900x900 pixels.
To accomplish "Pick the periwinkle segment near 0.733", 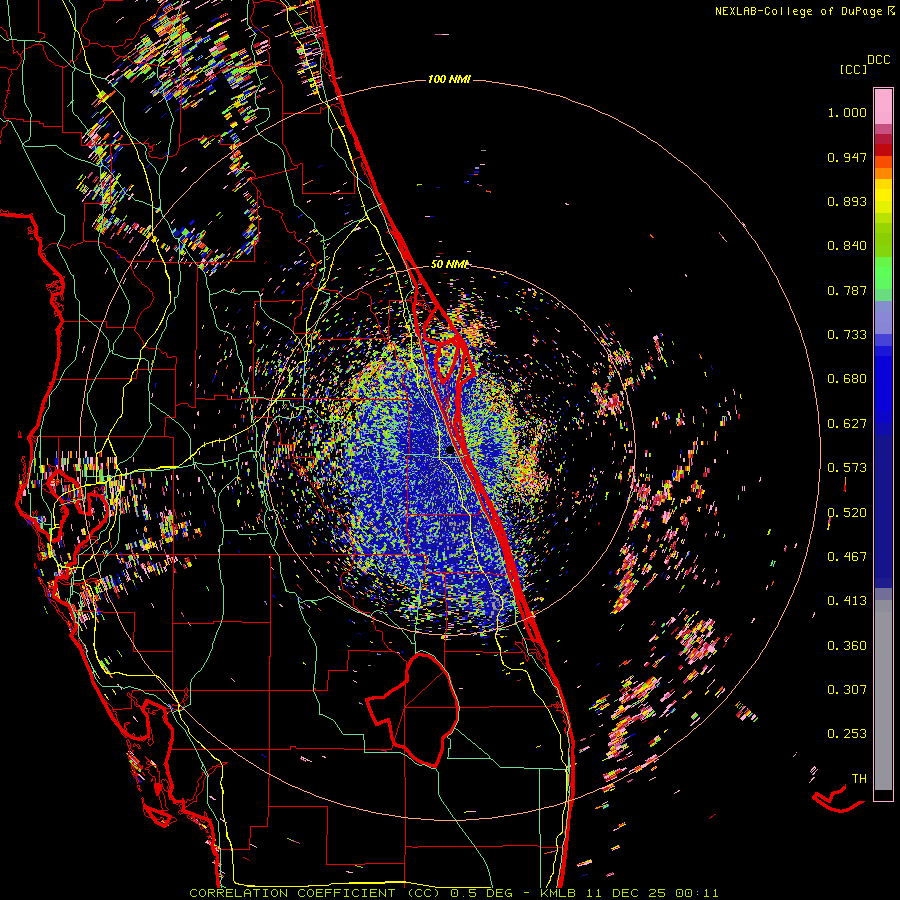I will tap(883, 317).
